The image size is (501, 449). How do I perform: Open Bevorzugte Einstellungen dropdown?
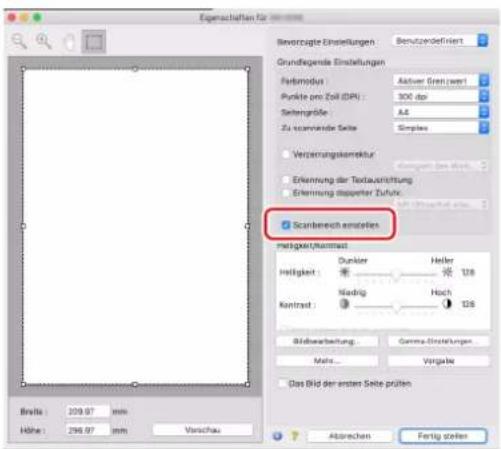click(x=440, y=41)
